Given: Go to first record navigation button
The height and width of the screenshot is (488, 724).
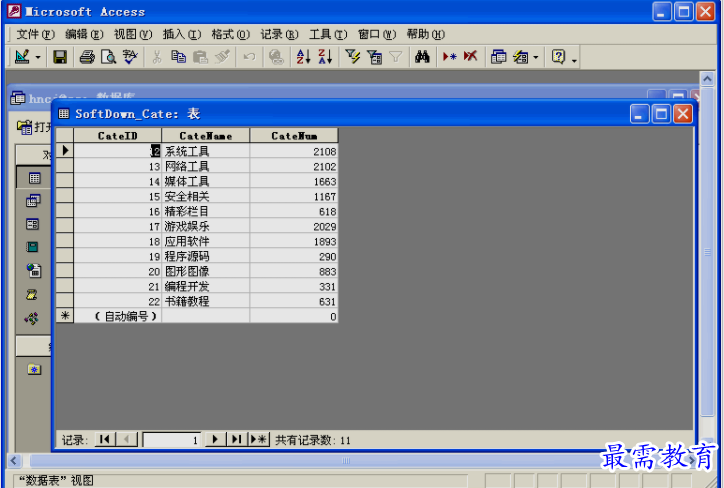Looking at the screenshot, I should pyautogui.click(x=105, y=439).
